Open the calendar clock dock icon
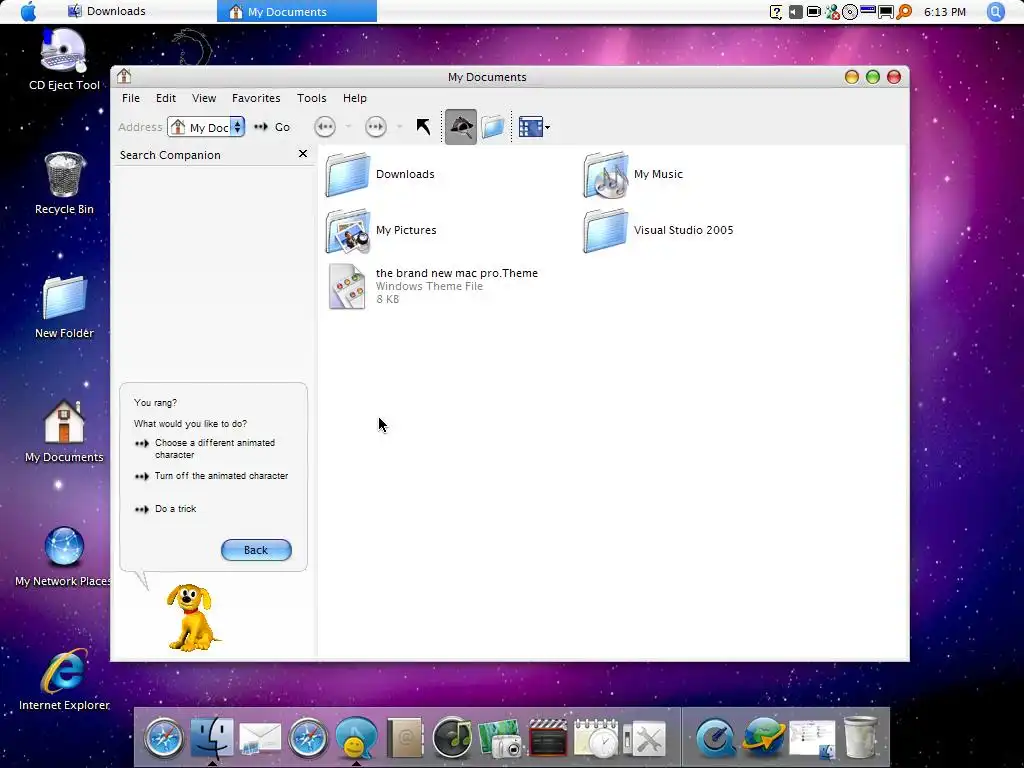1024x768 pixels. click(596, 738)
